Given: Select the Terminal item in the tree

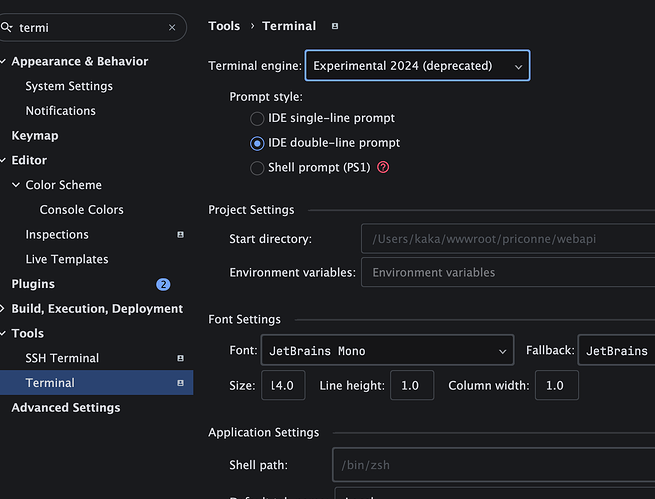Looking at the screenshot, I should [x=96, y=383].
